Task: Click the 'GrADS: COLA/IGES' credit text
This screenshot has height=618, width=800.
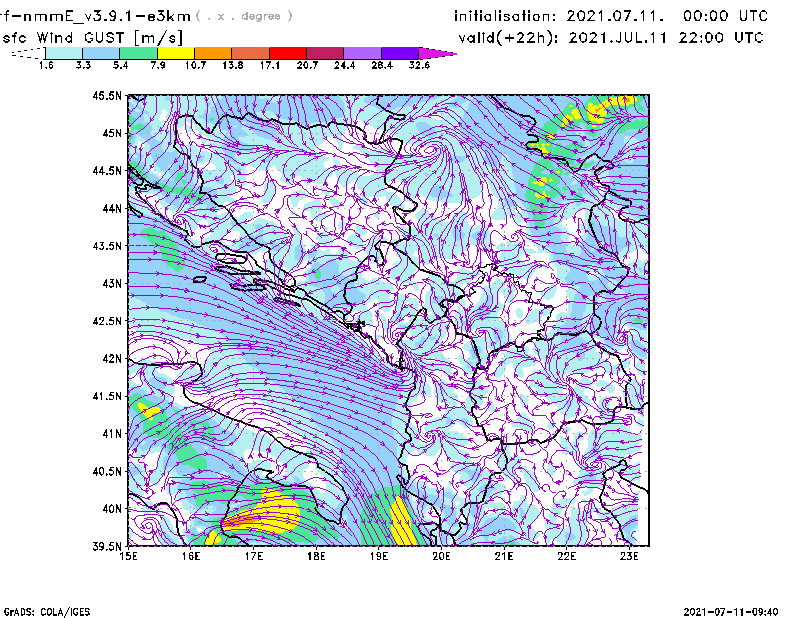Action: click(x=47, y=612)
